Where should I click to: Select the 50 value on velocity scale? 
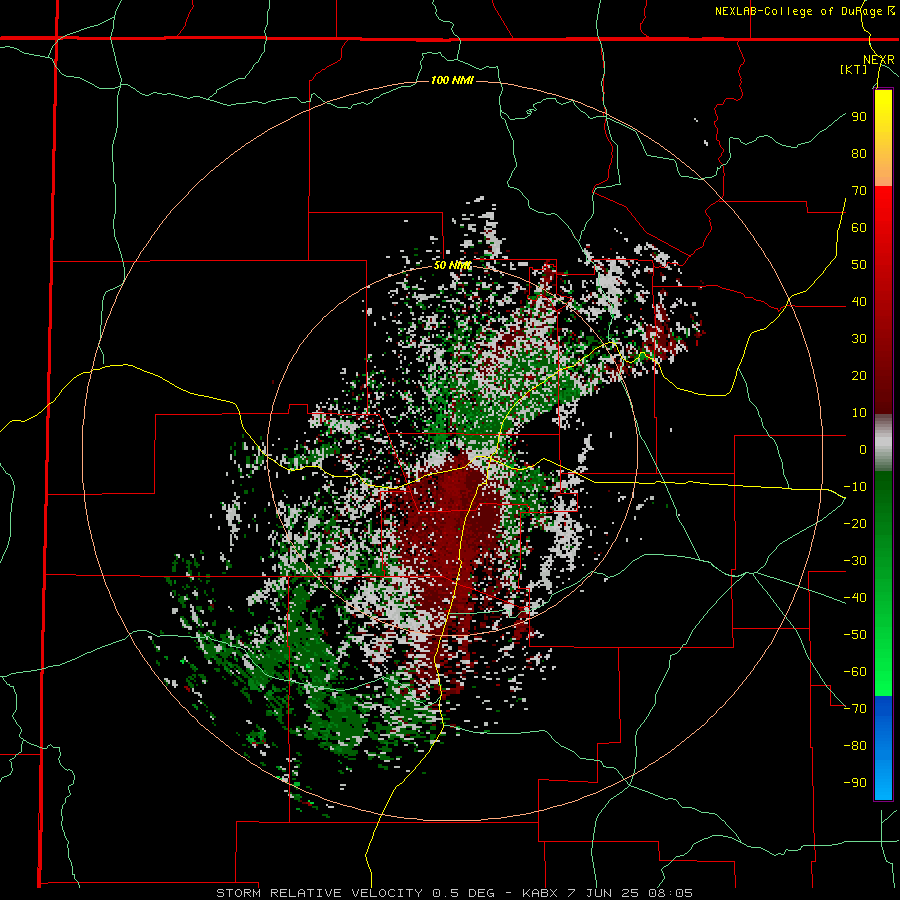coord(859,265)
